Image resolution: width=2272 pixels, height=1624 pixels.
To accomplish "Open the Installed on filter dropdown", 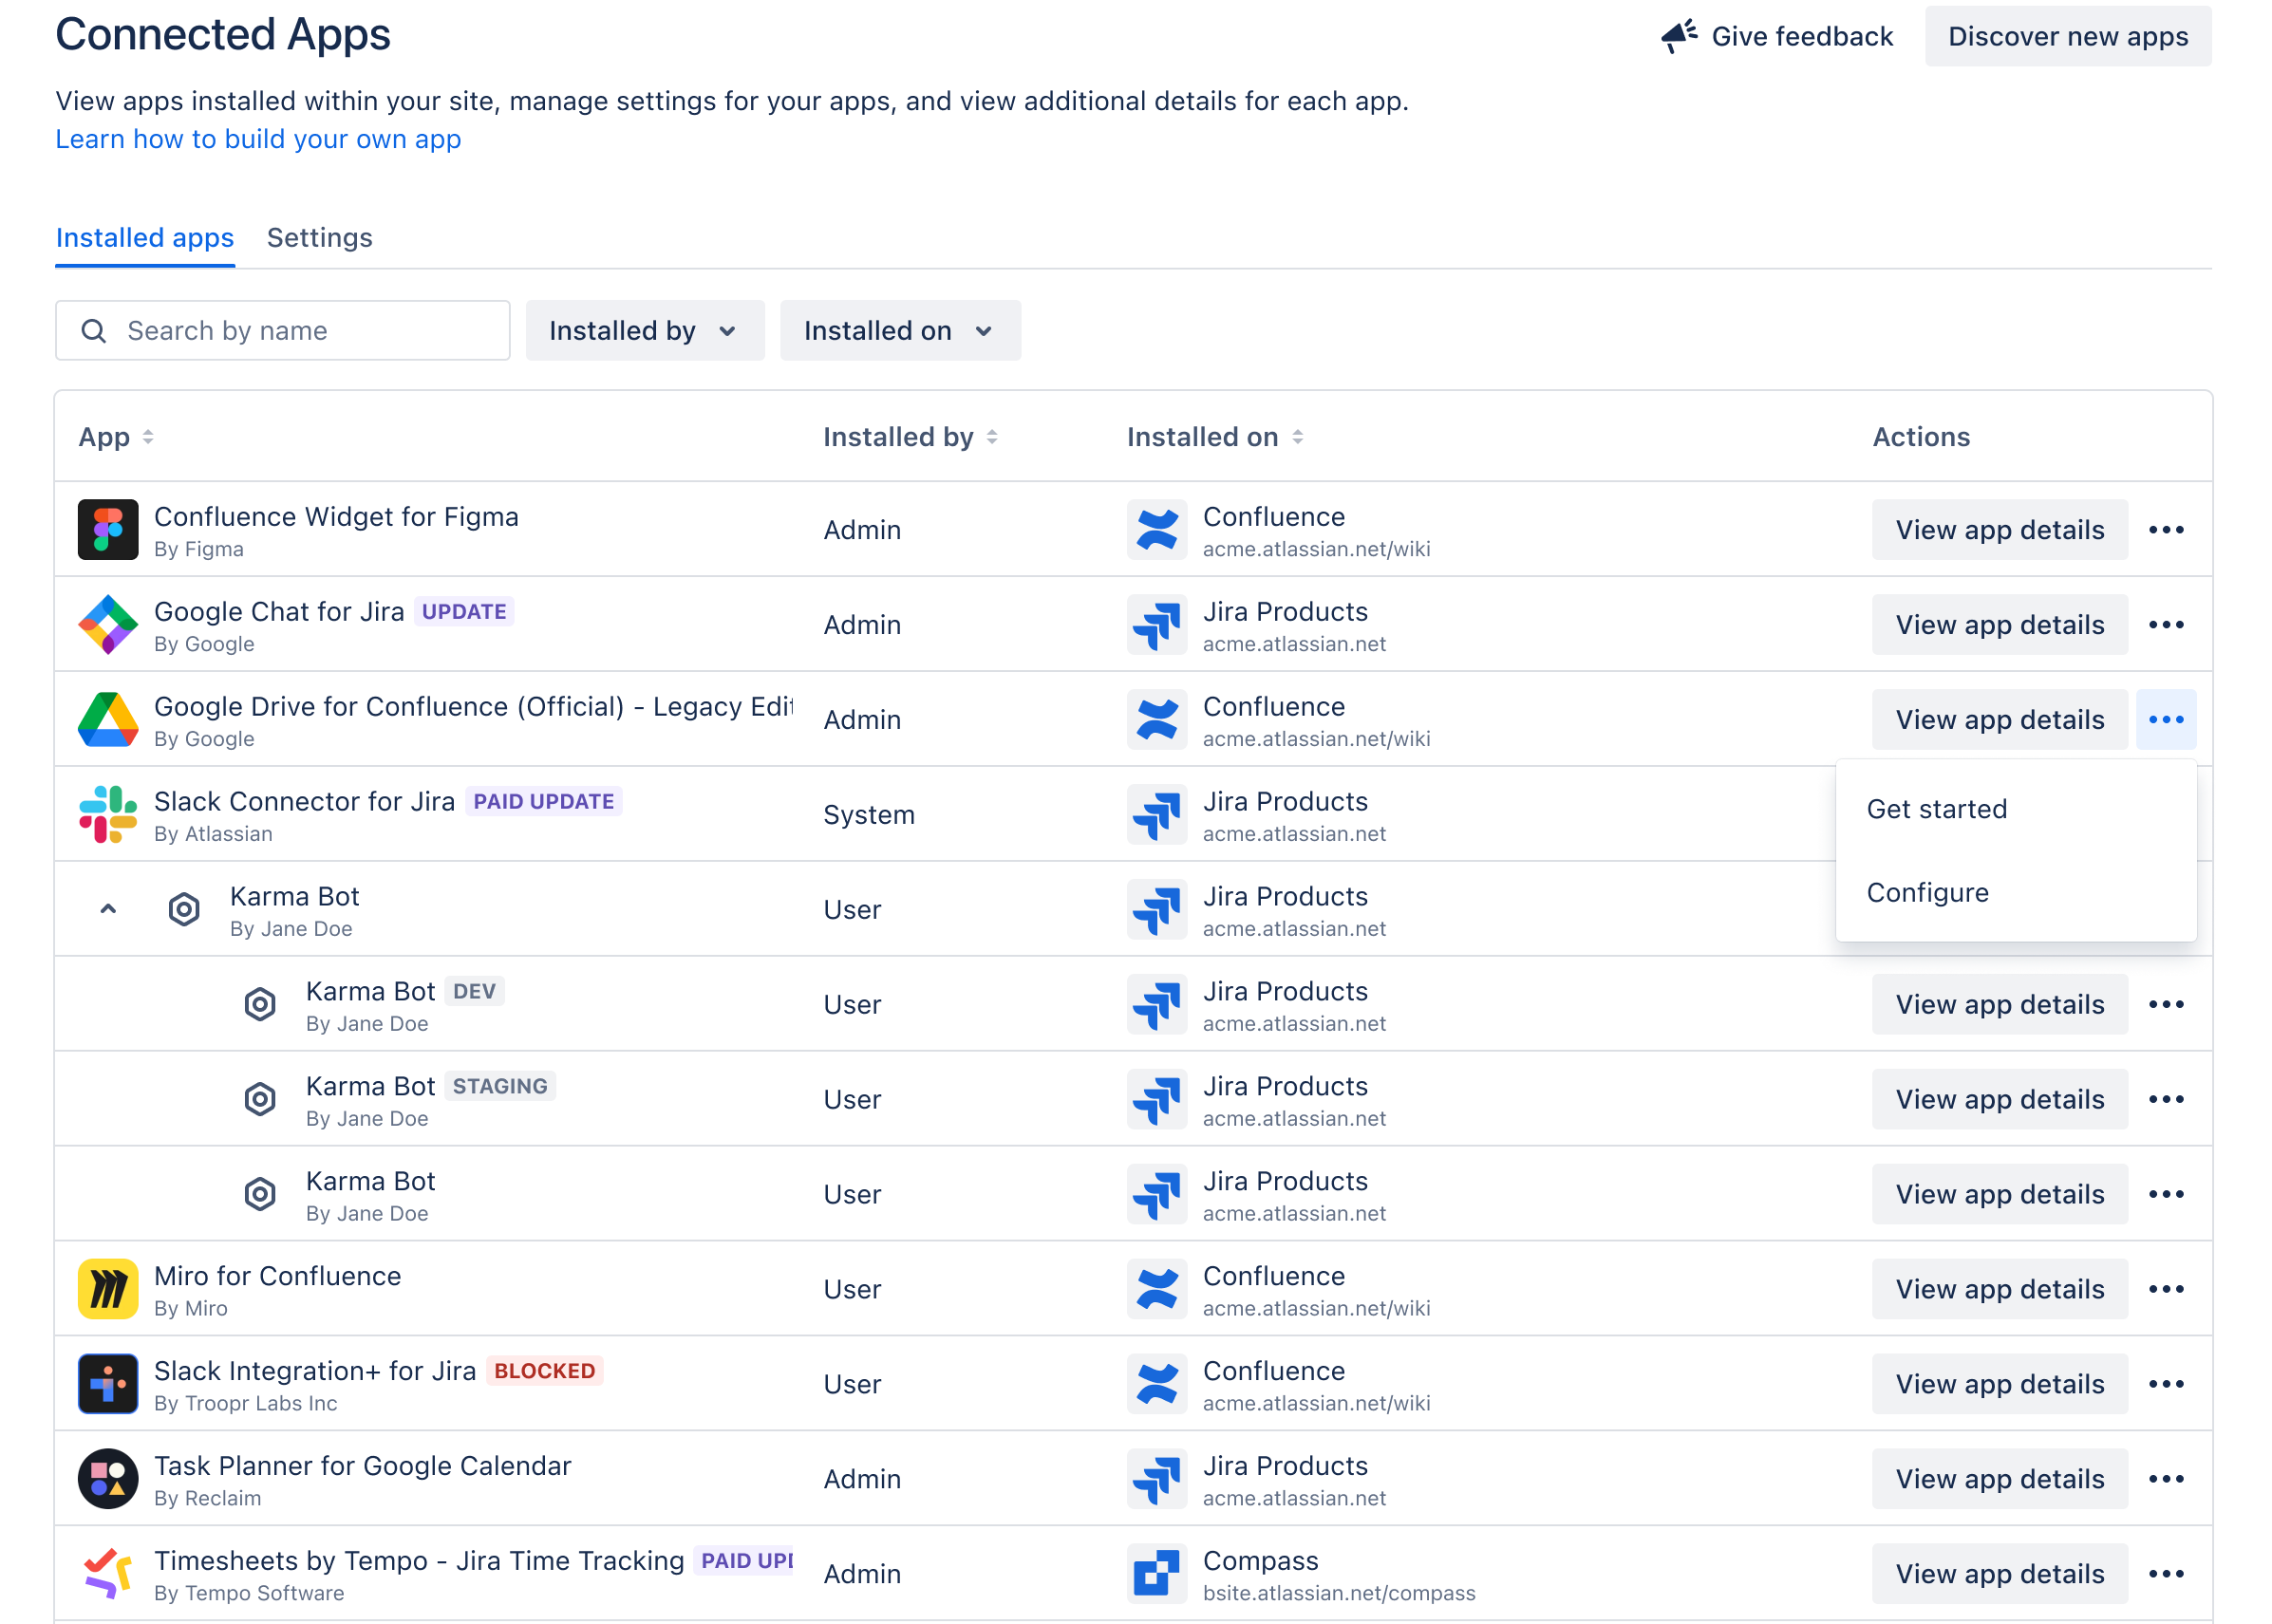I will (x=900, y=331).
